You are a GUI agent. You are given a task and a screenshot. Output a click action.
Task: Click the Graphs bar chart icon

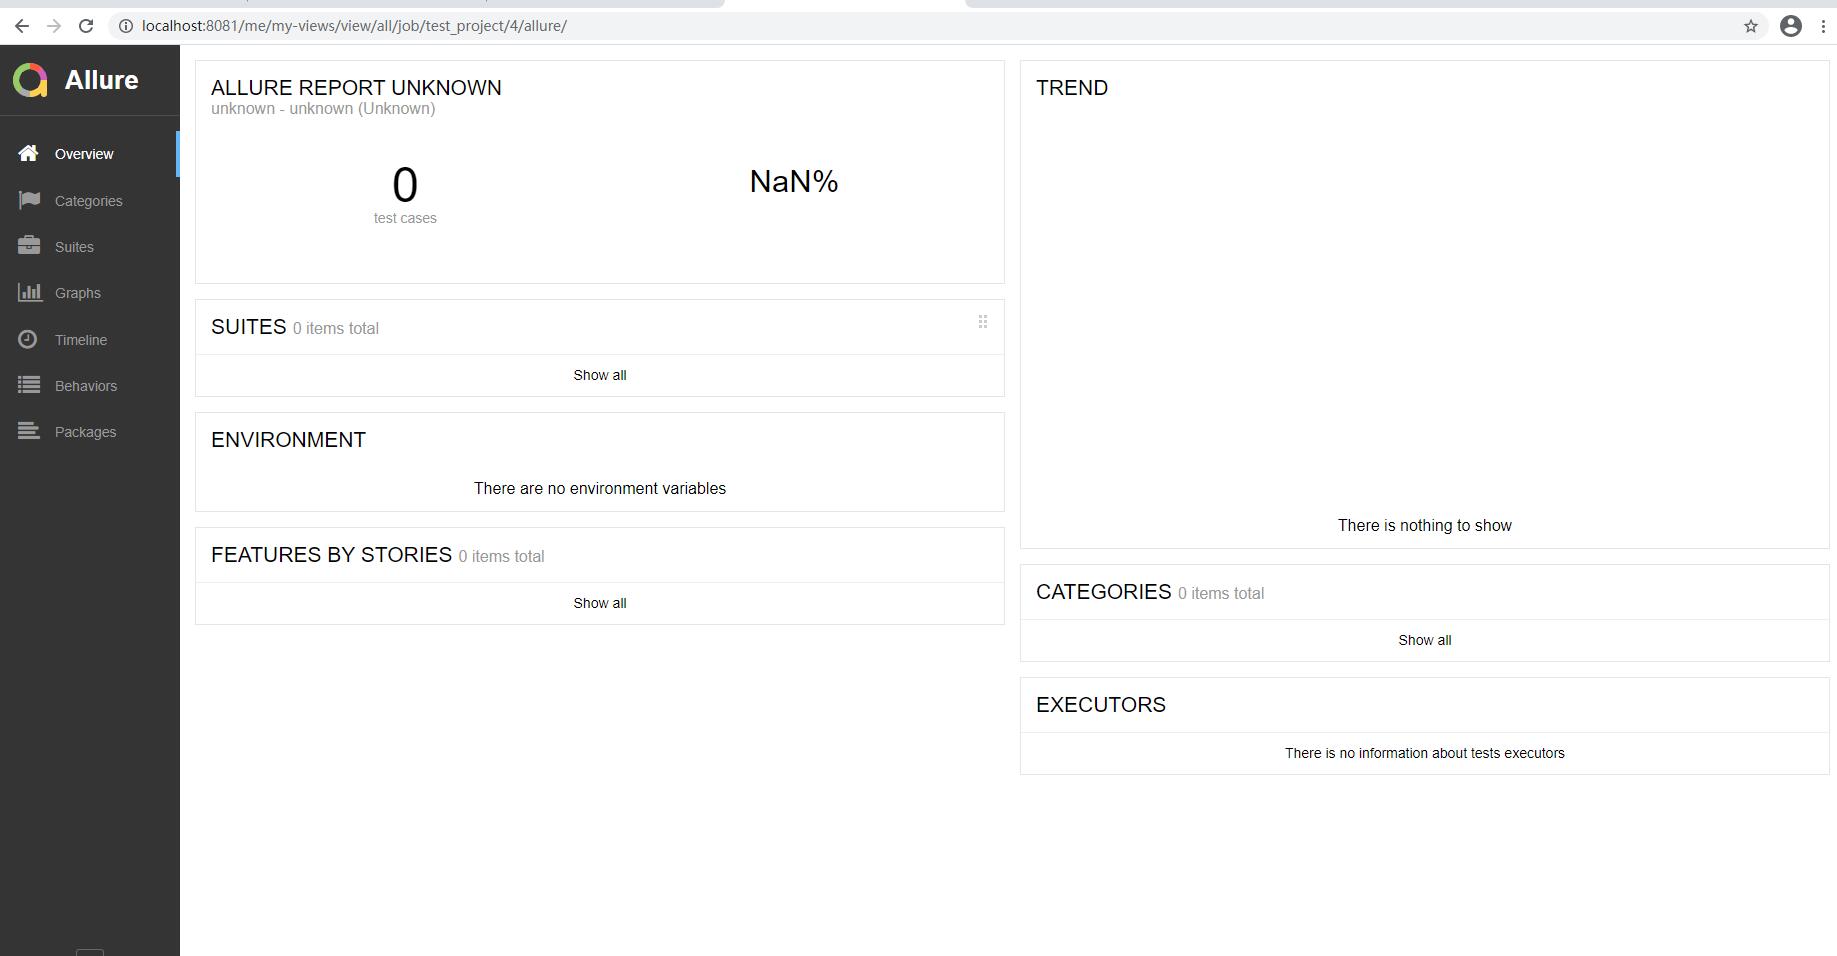pyautogui.click(x=29, y=292)
